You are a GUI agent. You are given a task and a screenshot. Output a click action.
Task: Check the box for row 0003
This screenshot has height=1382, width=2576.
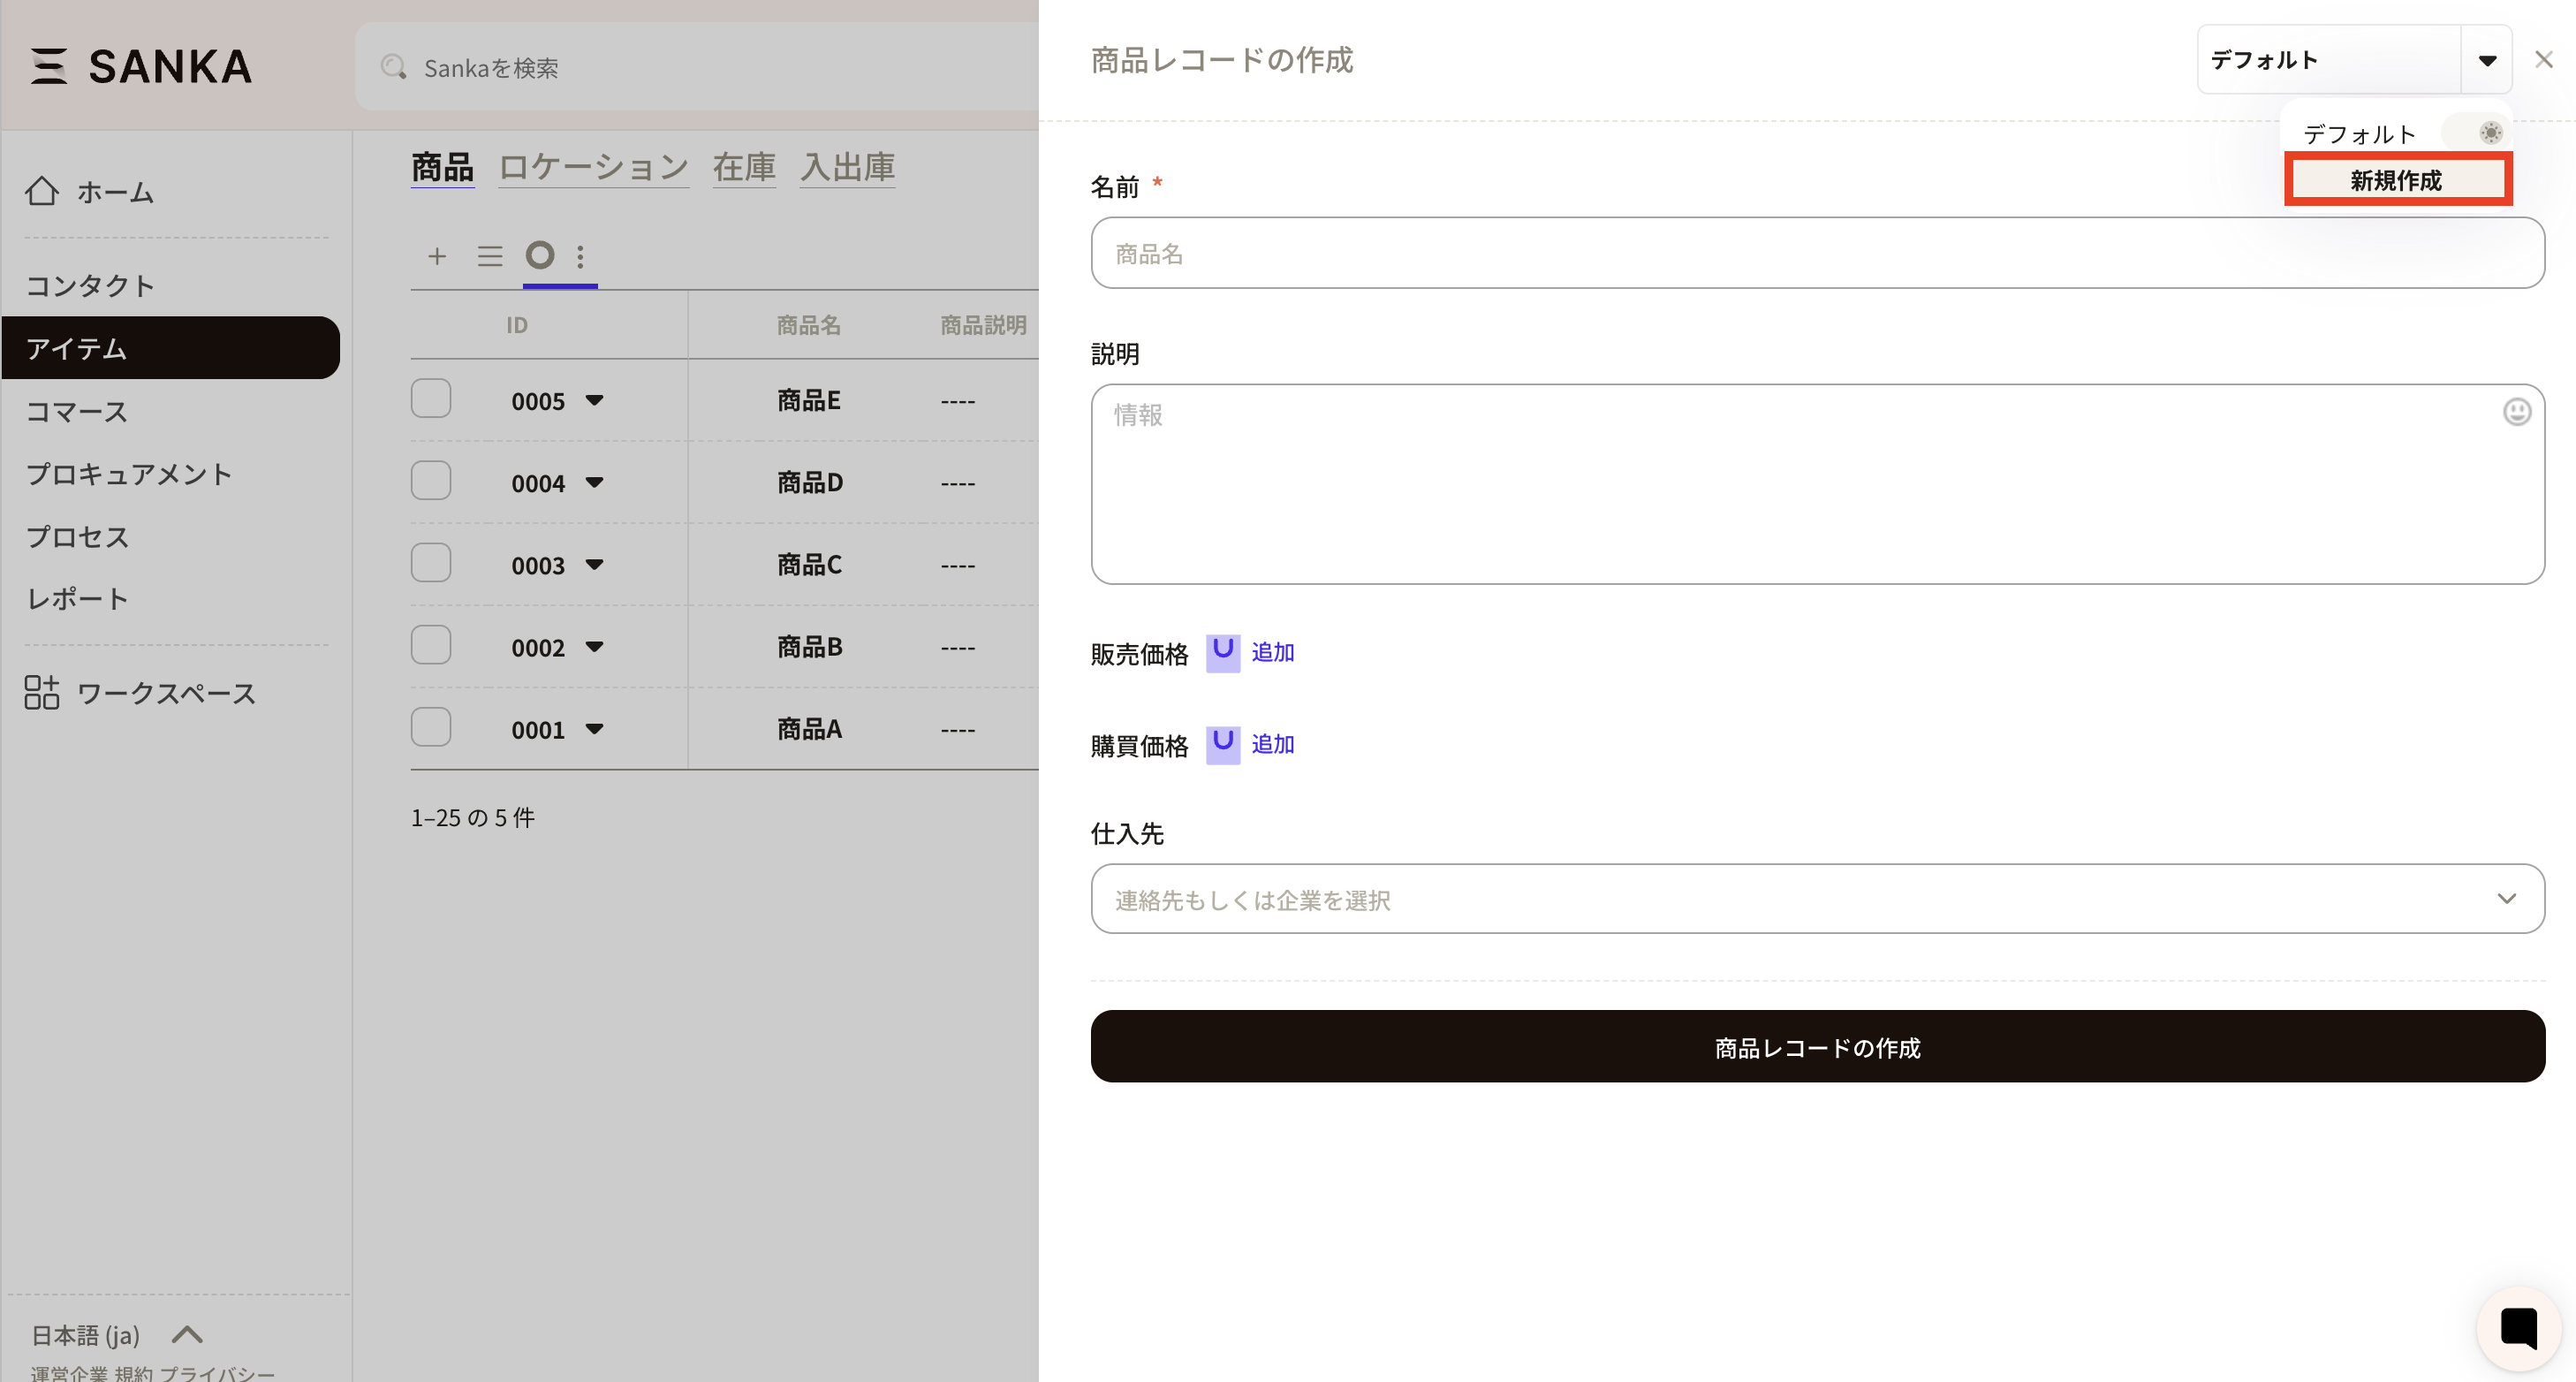click(431, 563)
